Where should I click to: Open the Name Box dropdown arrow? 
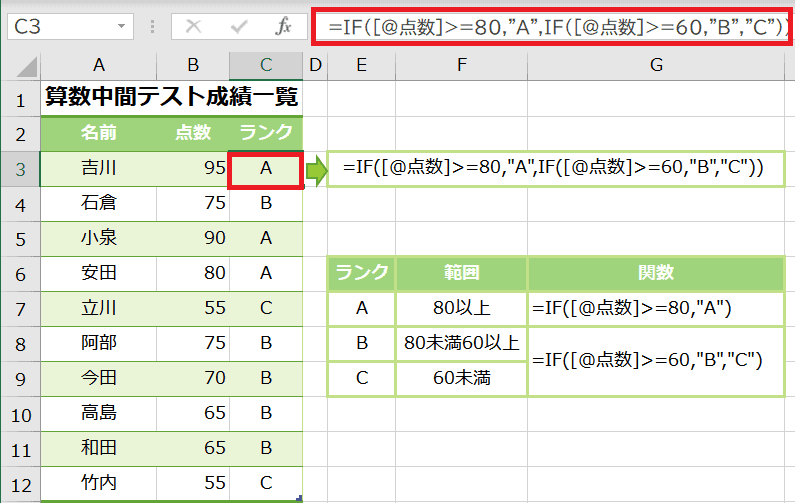pos(122,27)
